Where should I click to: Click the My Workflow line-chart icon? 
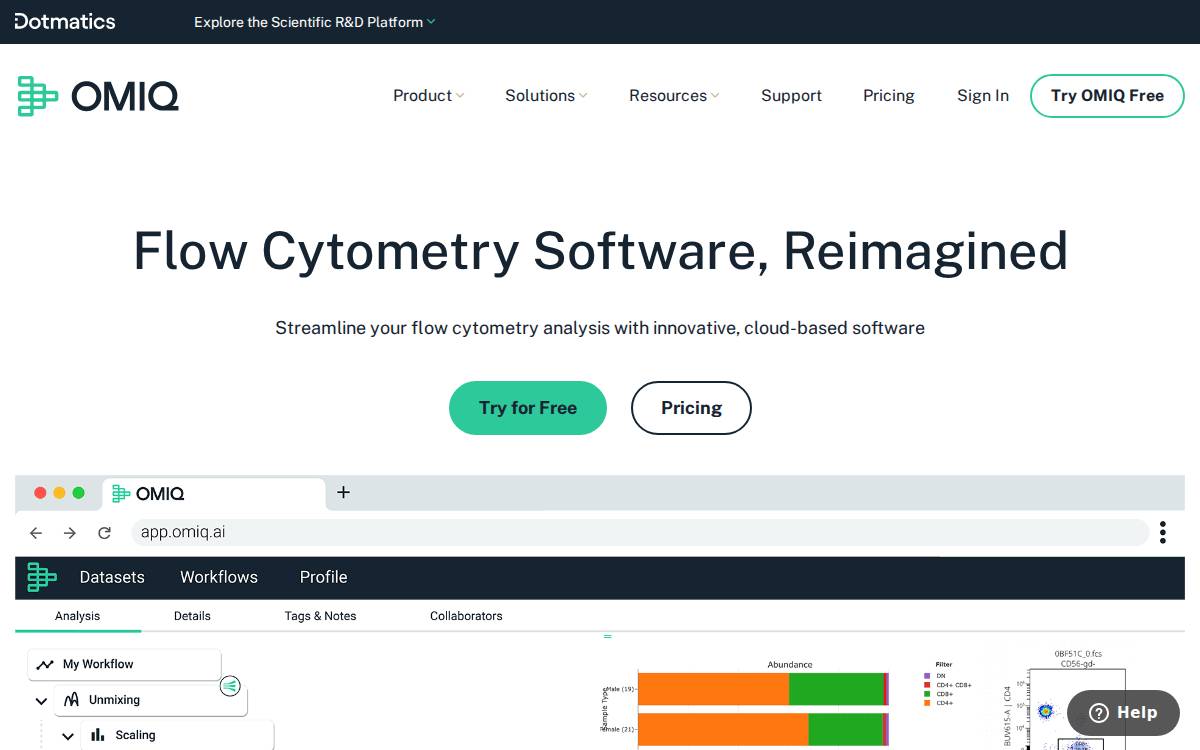tap(44, 664)
